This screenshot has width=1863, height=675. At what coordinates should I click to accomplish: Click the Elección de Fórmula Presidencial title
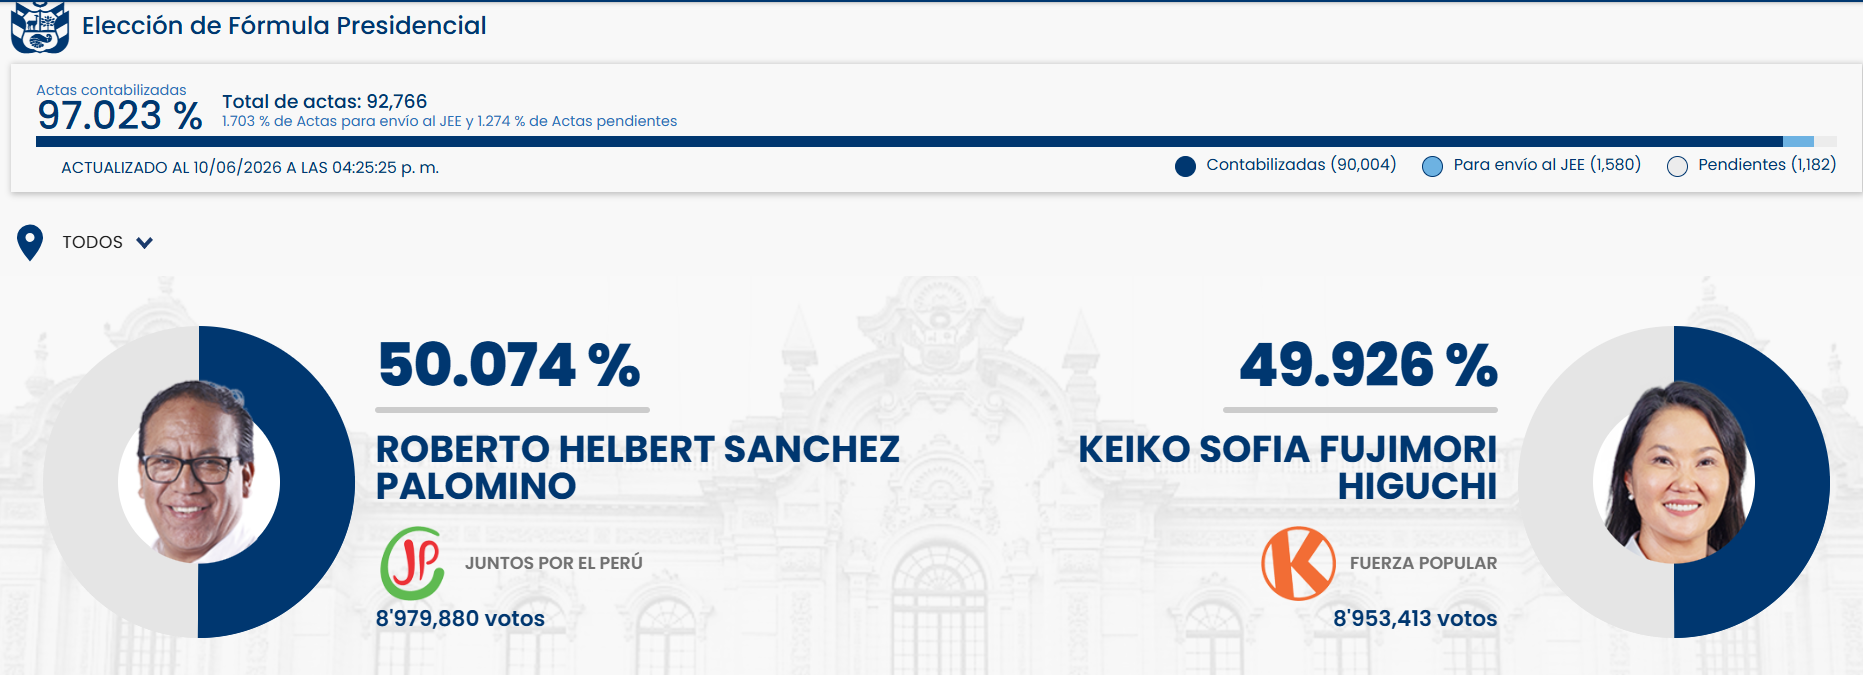point(284,26)
